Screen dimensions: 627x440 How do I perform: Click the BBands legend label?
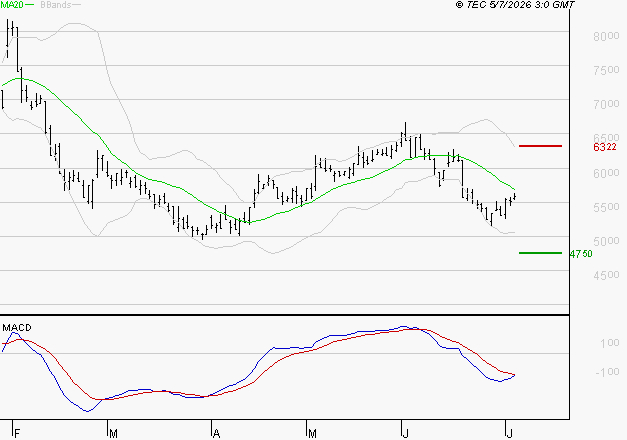56,5
